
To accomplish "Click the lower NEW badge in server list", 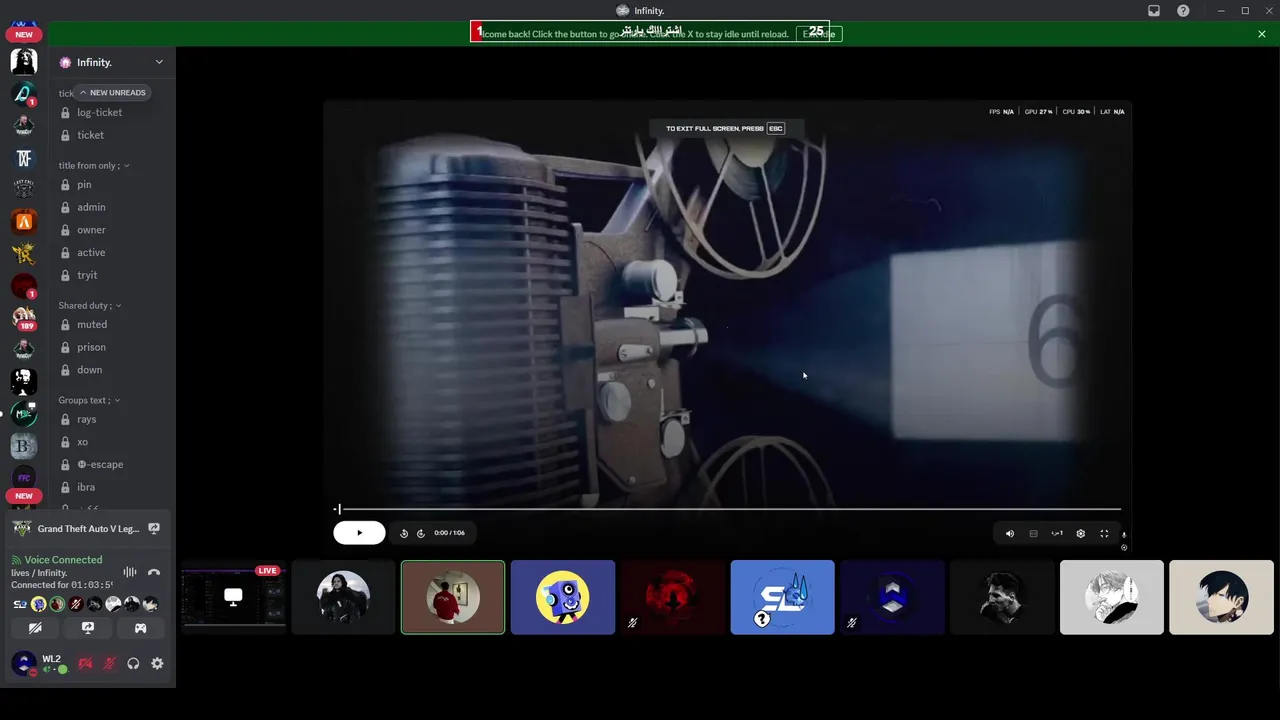I will [24, 495].
